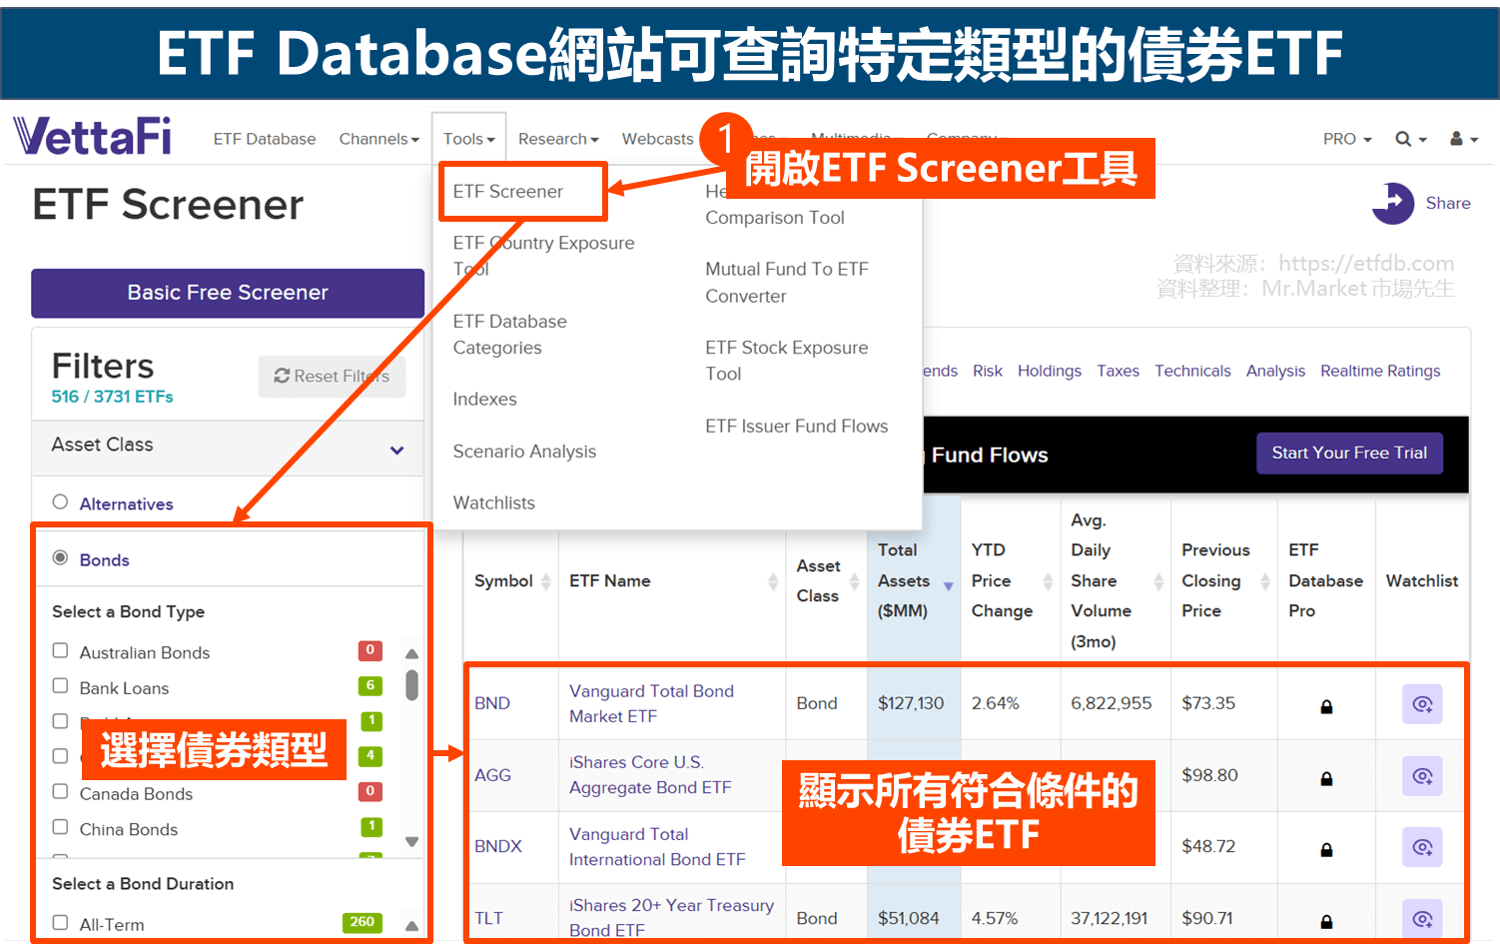This screenshot has height=944, width=1500.
Task: Select ETF Country Exposure Tool menu item
Action: [x=543, y=256]
